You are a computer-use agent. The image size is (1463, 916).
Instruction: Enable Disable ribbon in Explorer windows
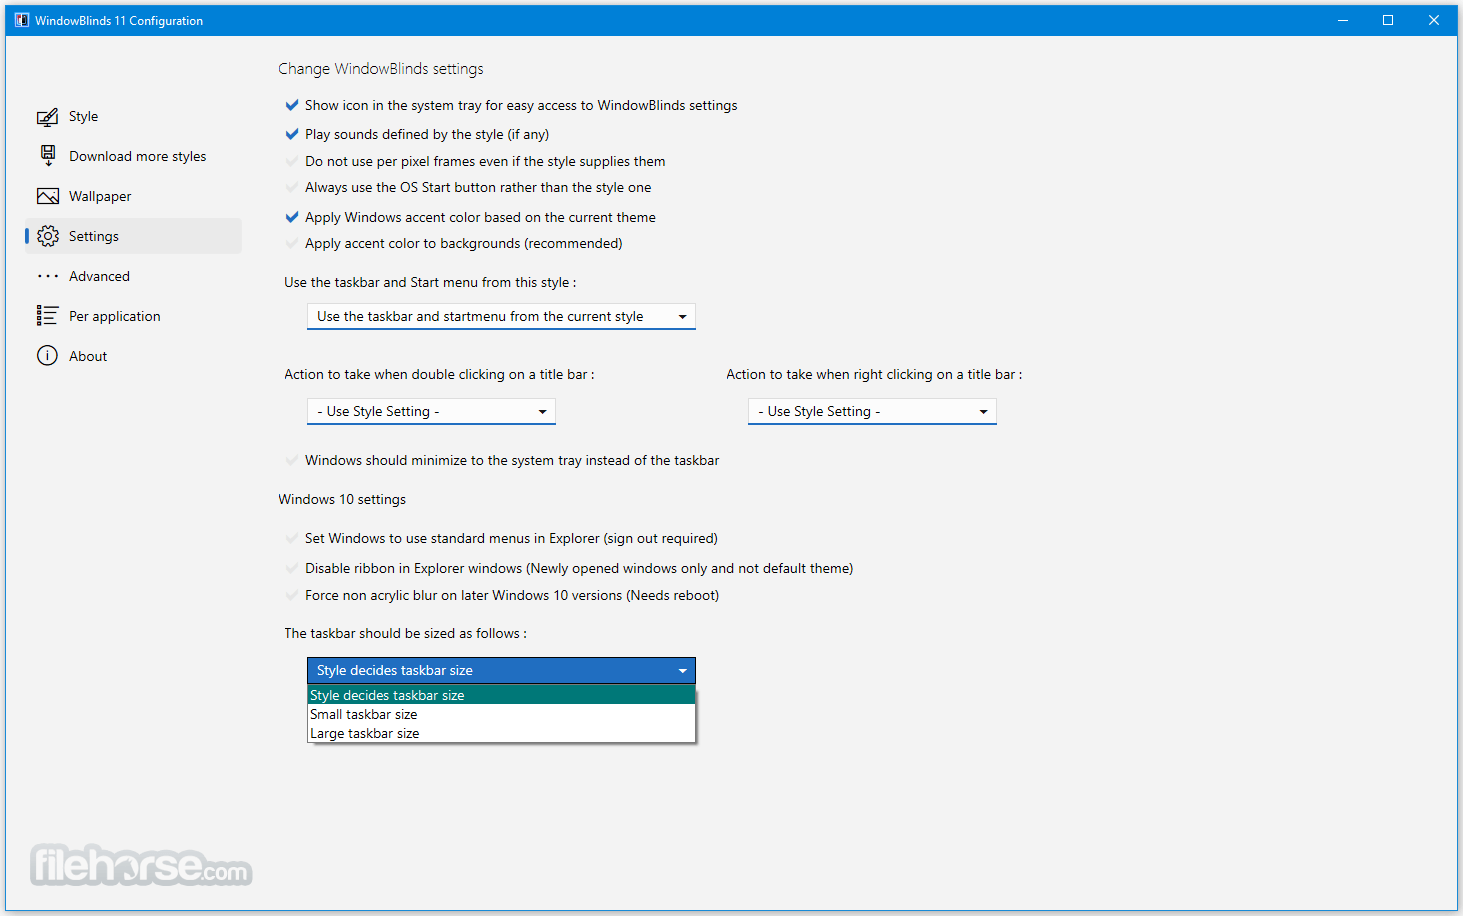tap(292, 568)
